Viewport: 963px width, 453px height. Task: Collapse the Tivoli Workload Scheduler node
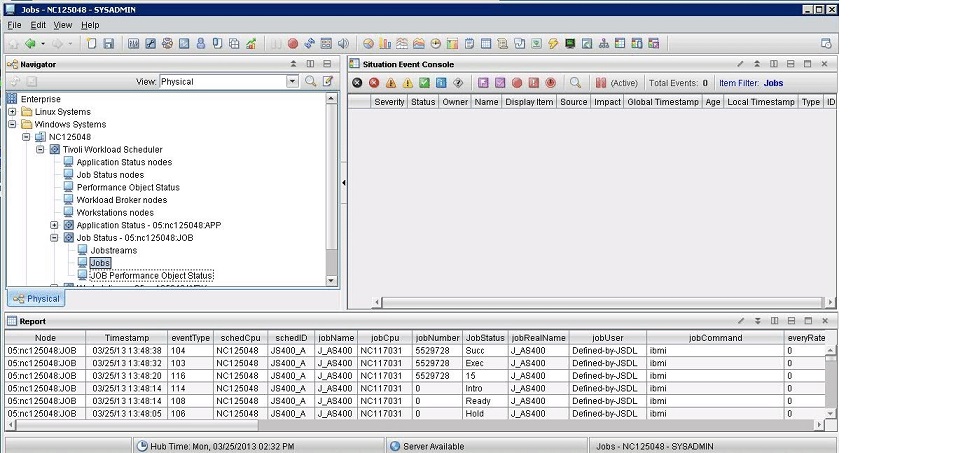[x=40, y=149]
